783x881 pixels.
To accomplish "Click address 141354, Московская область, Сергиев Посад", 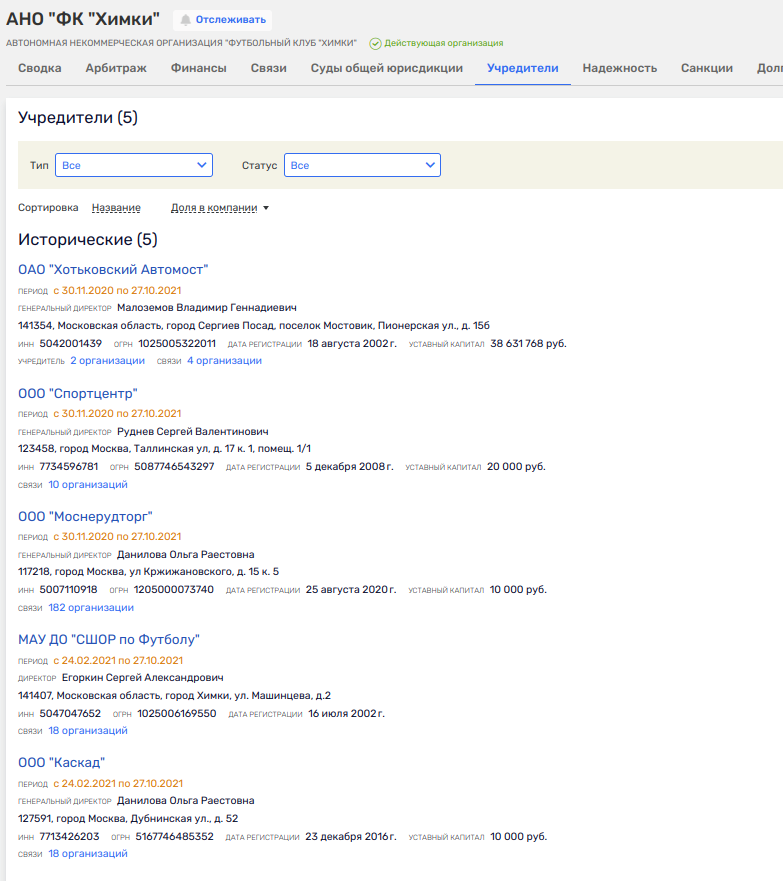I will pos(254,325).
